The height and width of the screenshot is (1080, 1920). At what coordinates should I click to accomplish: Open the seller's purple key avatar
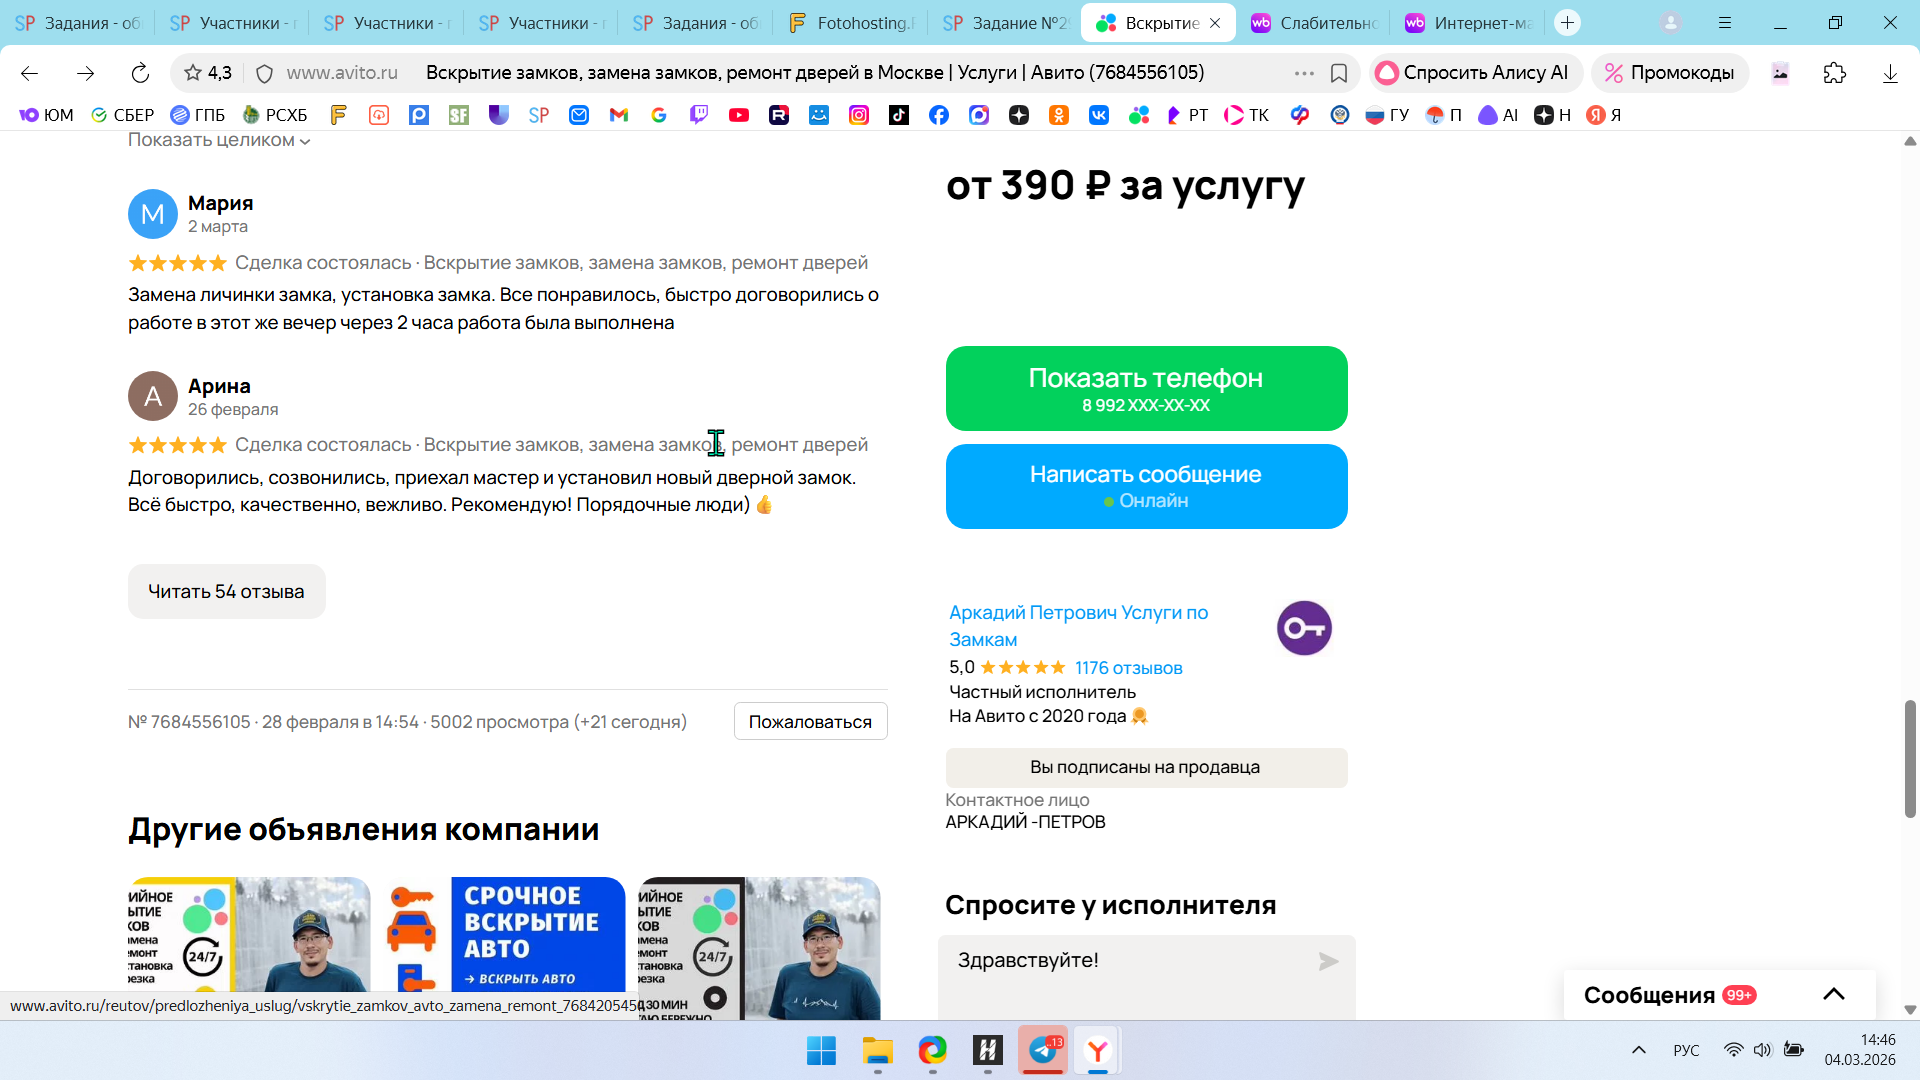coord(1304,628)
